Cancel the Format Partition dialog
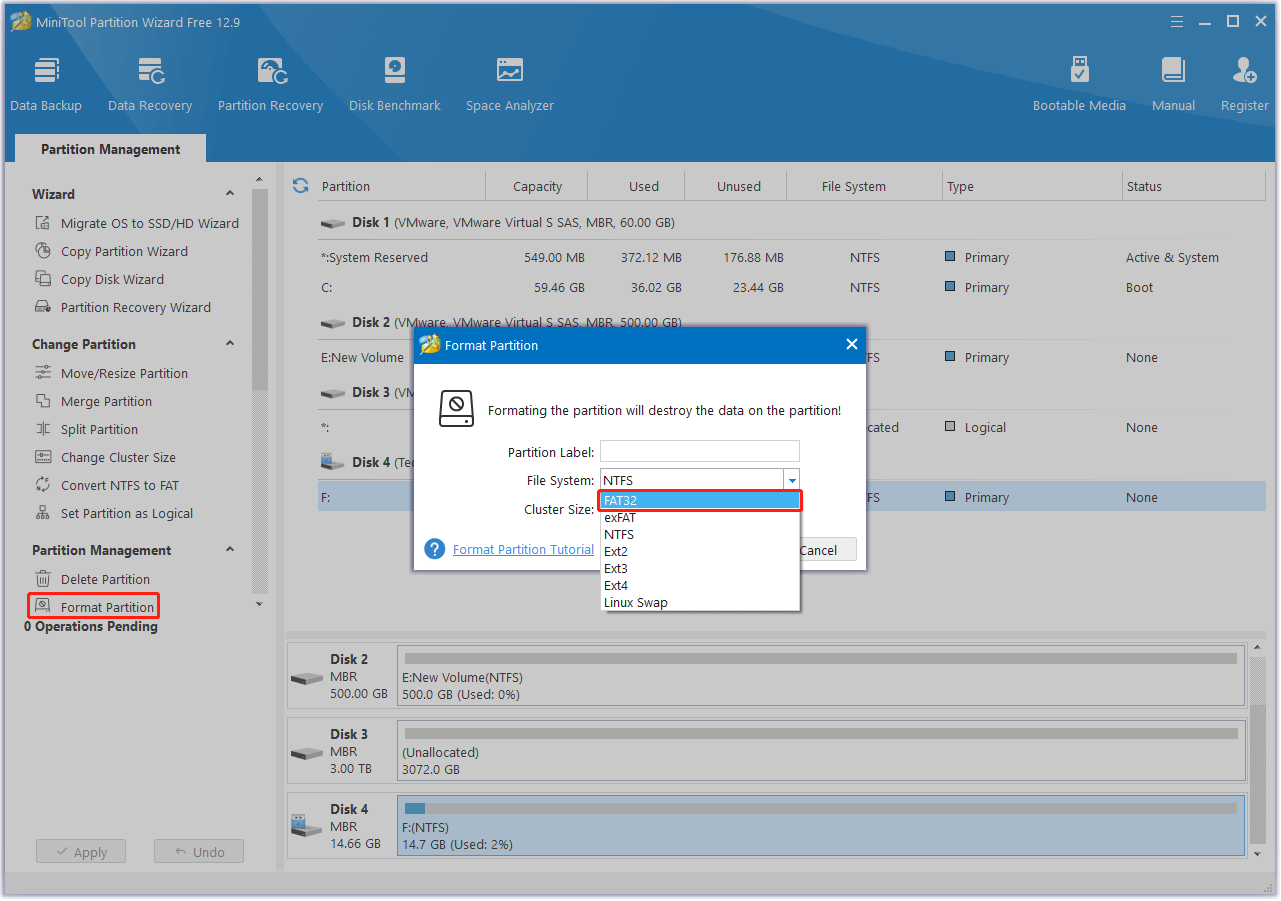The height and width of the screenshot is (901, 1281). coord(826,550)
